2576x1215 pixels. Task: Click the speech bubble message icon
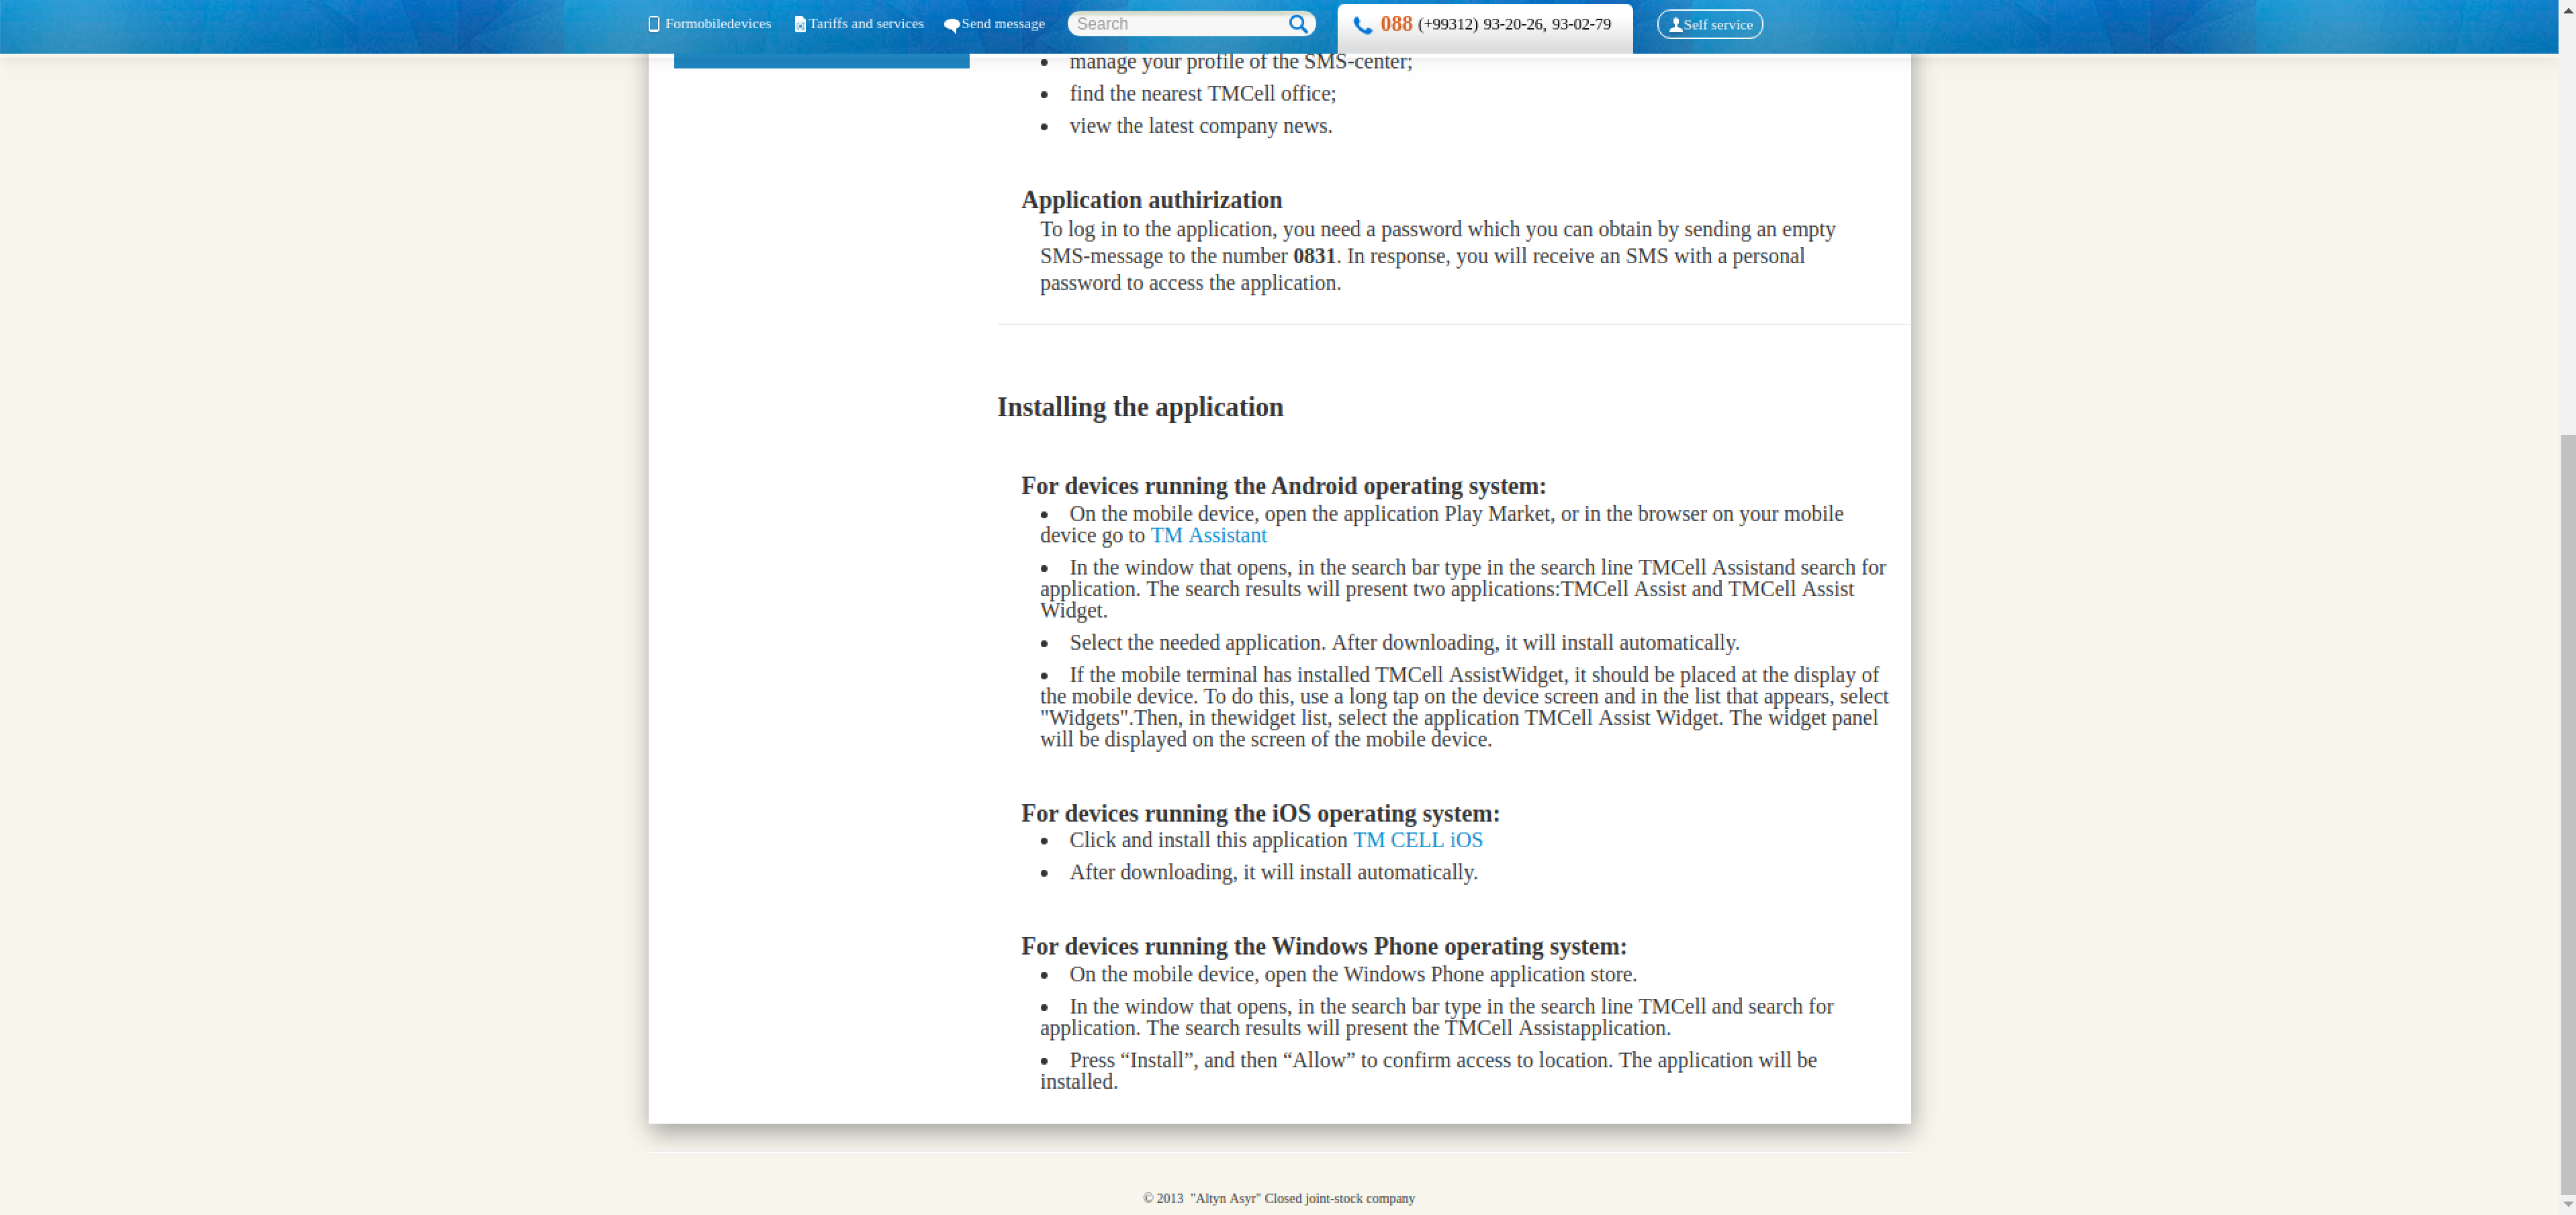click(951, 25)
